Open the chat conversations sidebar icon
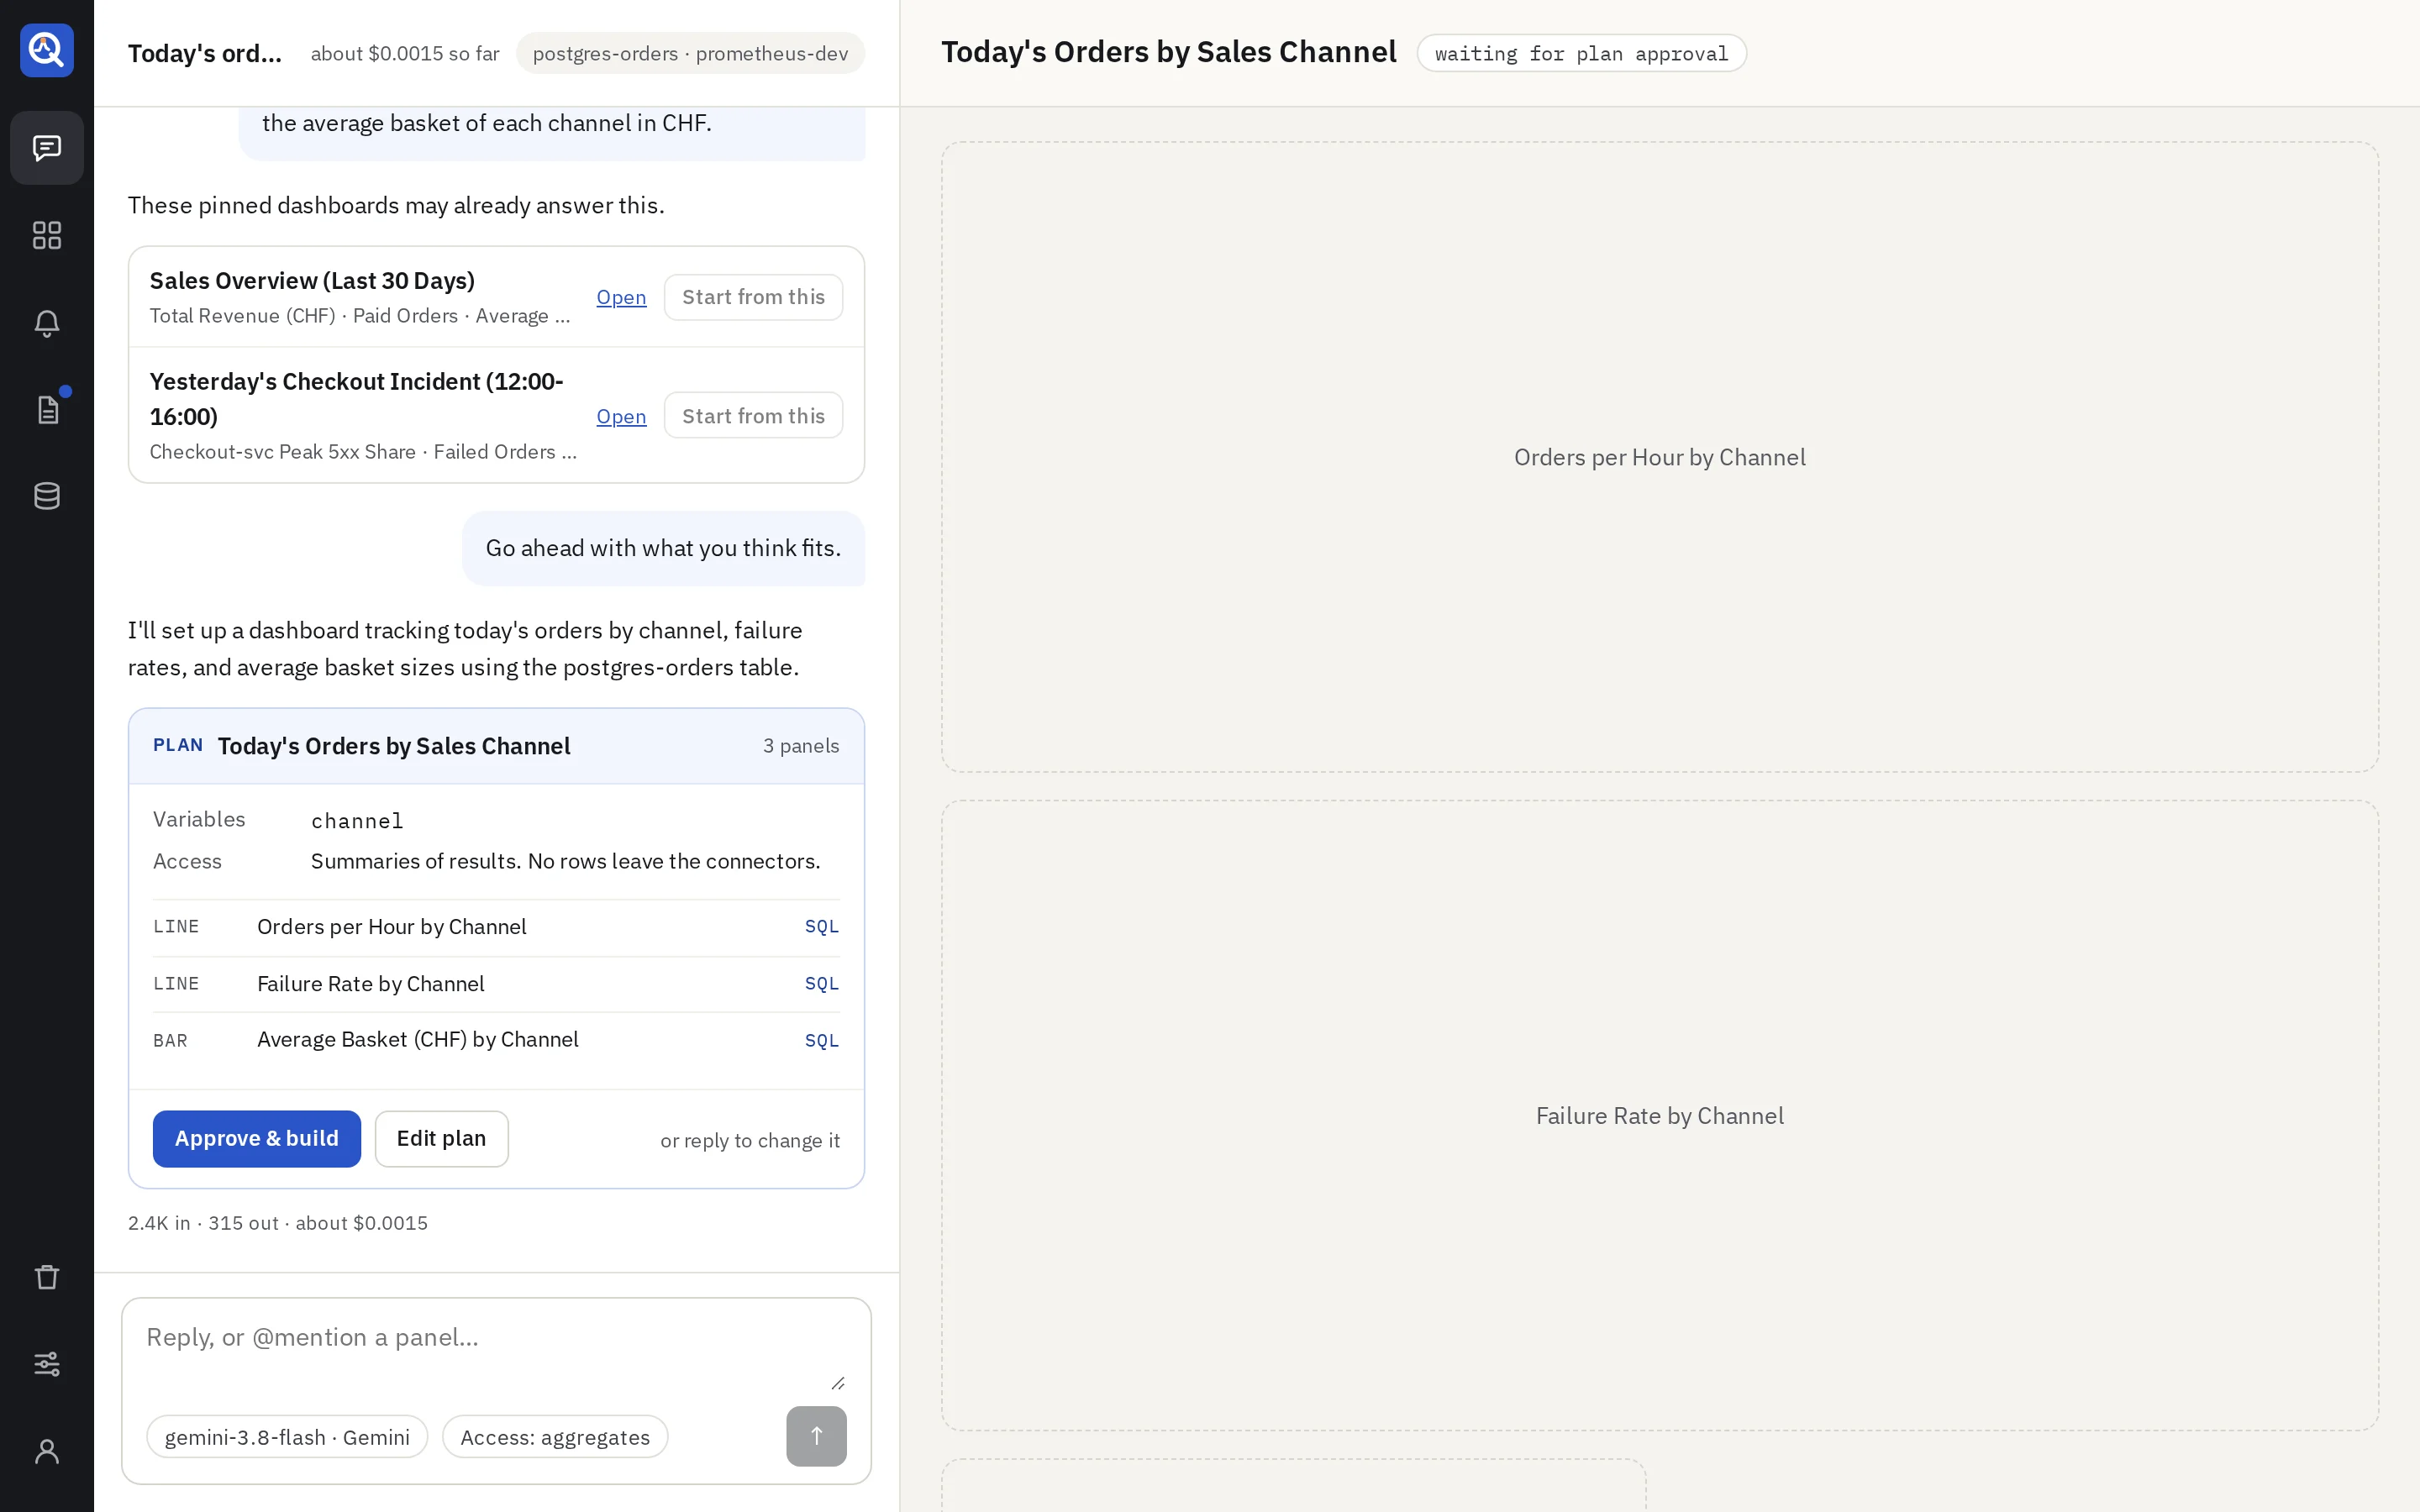This screenshot has height=1512, width=2420. coord(47,148)
